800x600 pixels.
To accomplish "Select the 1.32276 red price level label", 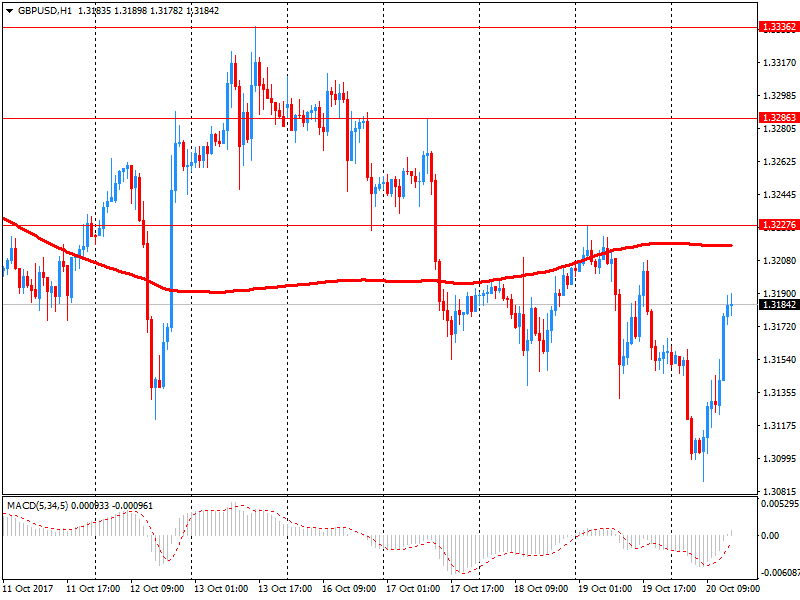I will coord(779,225).
